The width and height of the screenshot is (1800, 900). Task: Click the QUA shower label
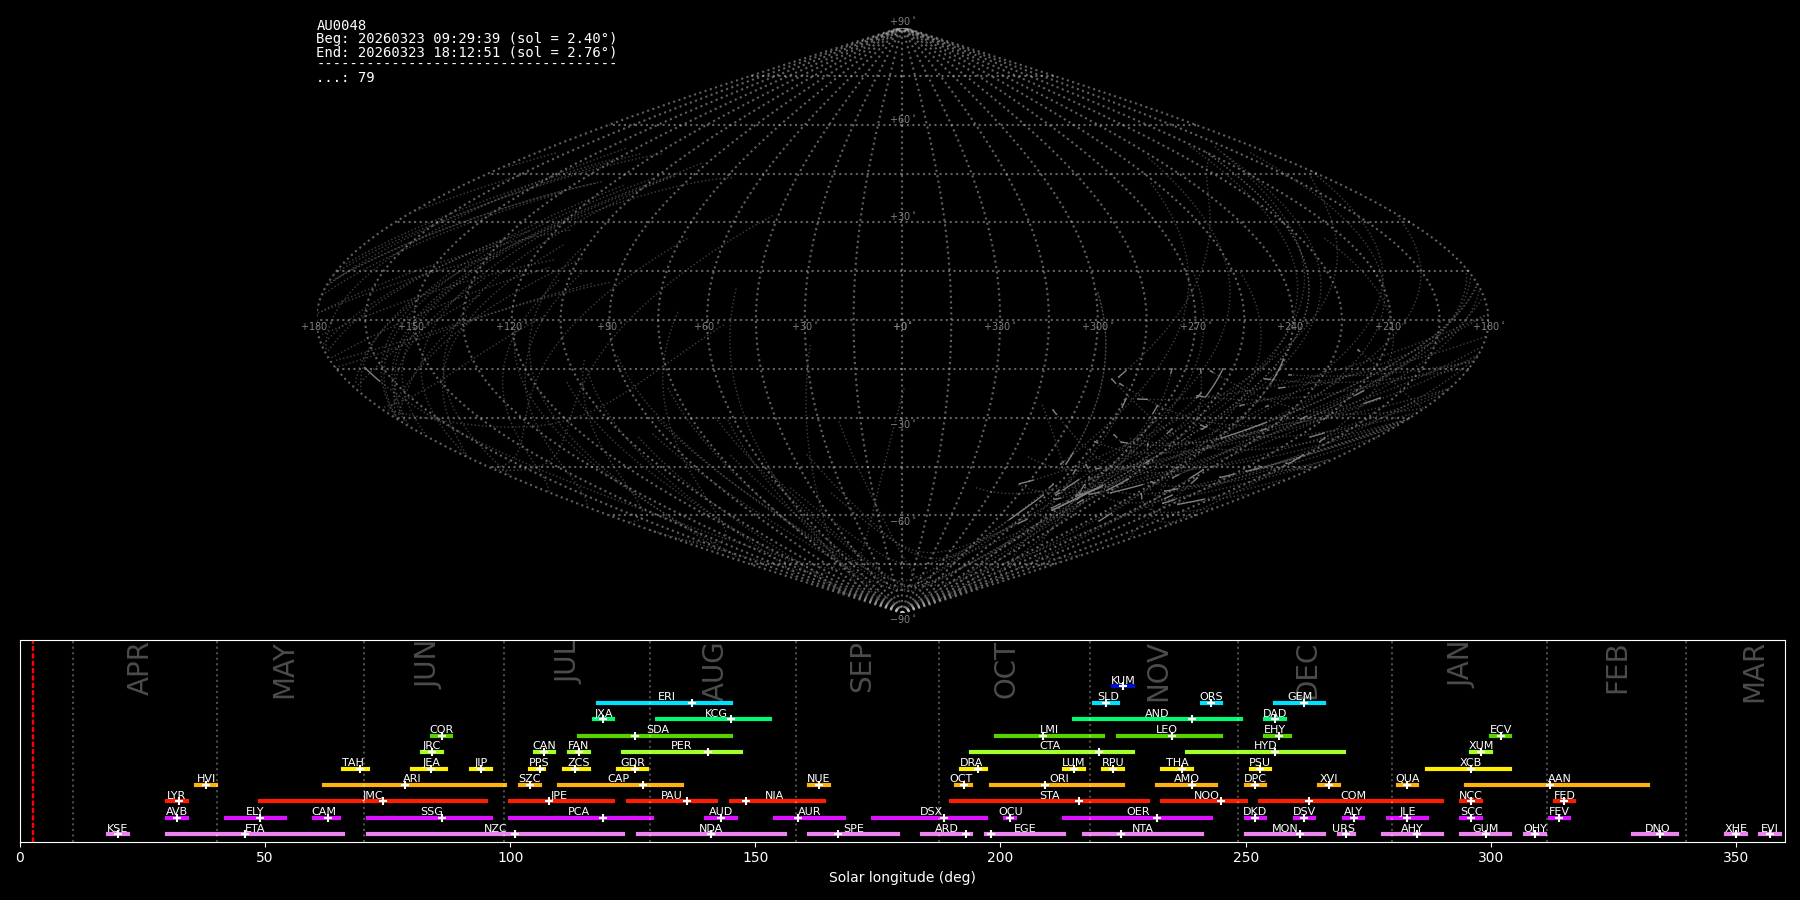[1407, 779]
